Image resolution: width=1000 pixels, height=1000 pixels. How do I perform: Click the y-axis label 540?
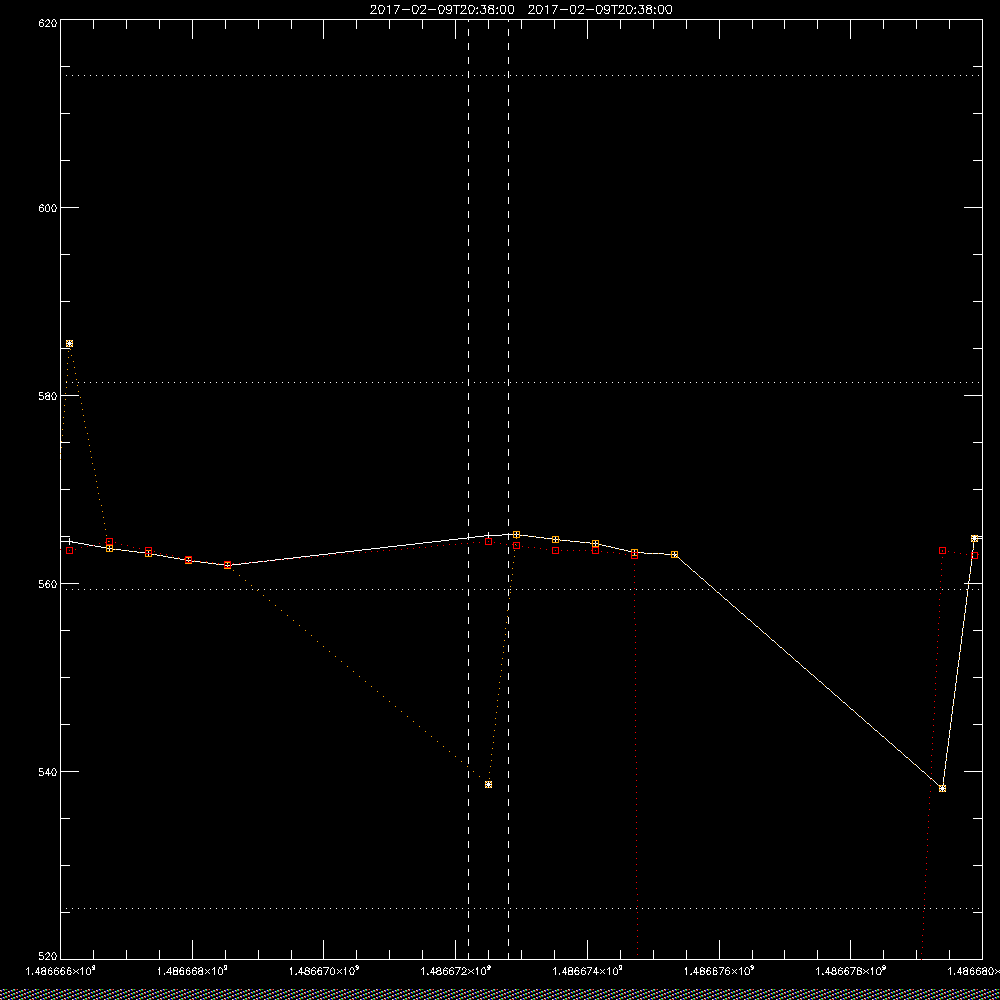coord(49,772)
